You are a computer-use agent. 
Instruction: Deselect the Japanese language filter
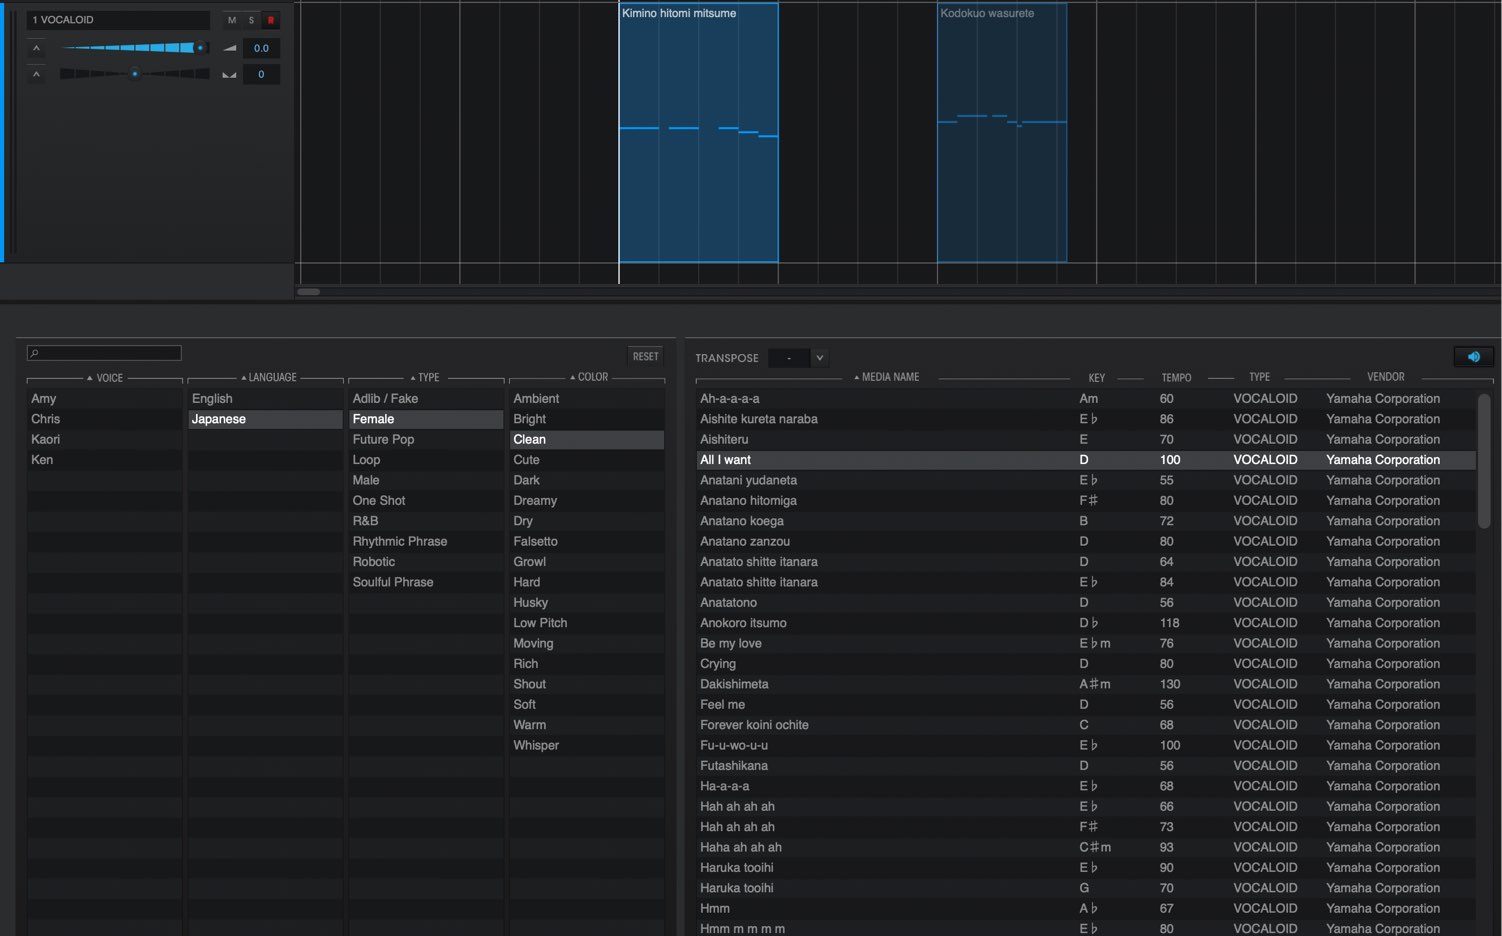(265, 419)
